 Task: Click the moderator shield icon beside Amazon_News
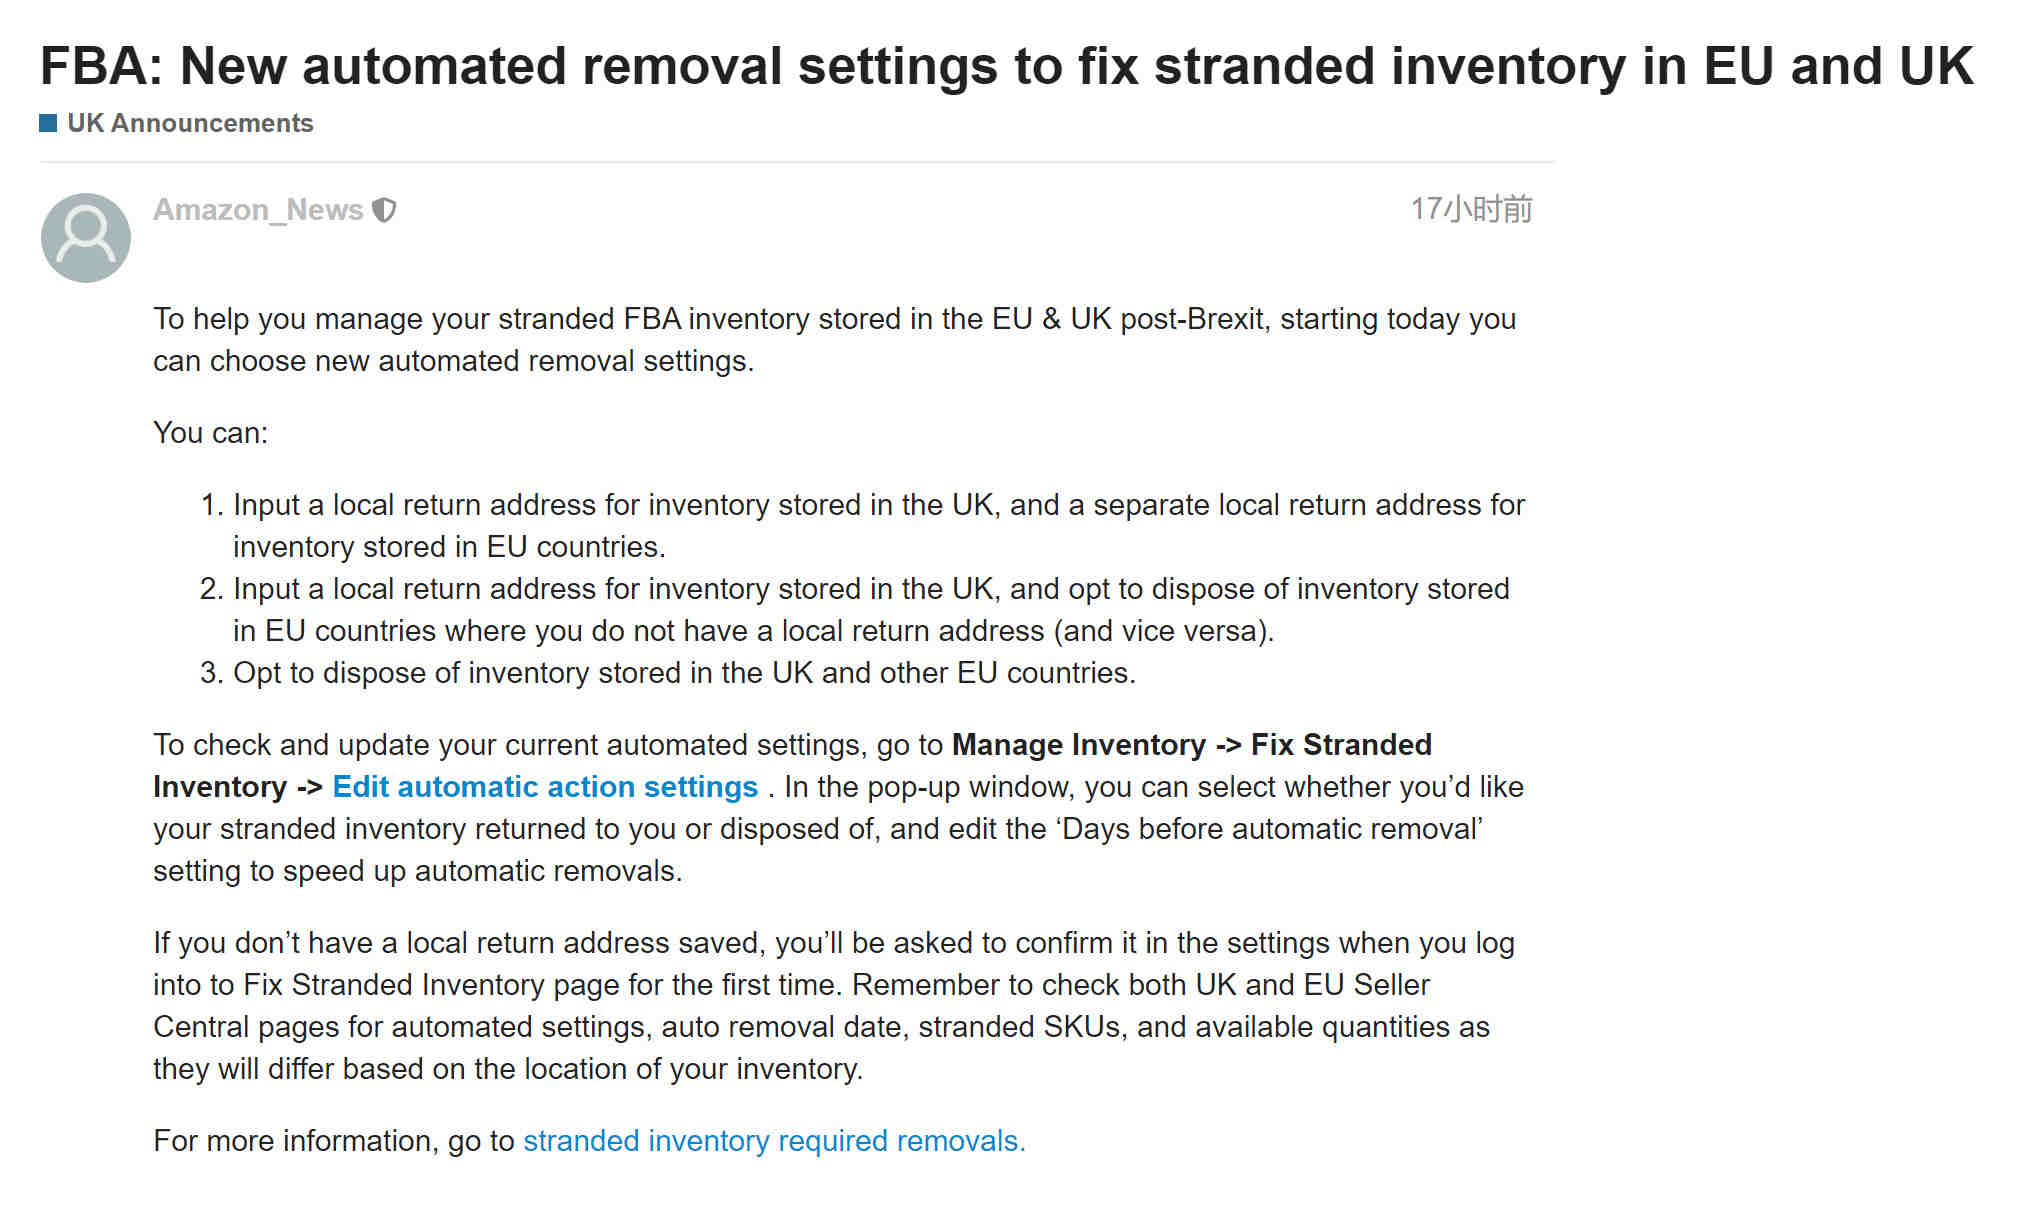[384, 210]
